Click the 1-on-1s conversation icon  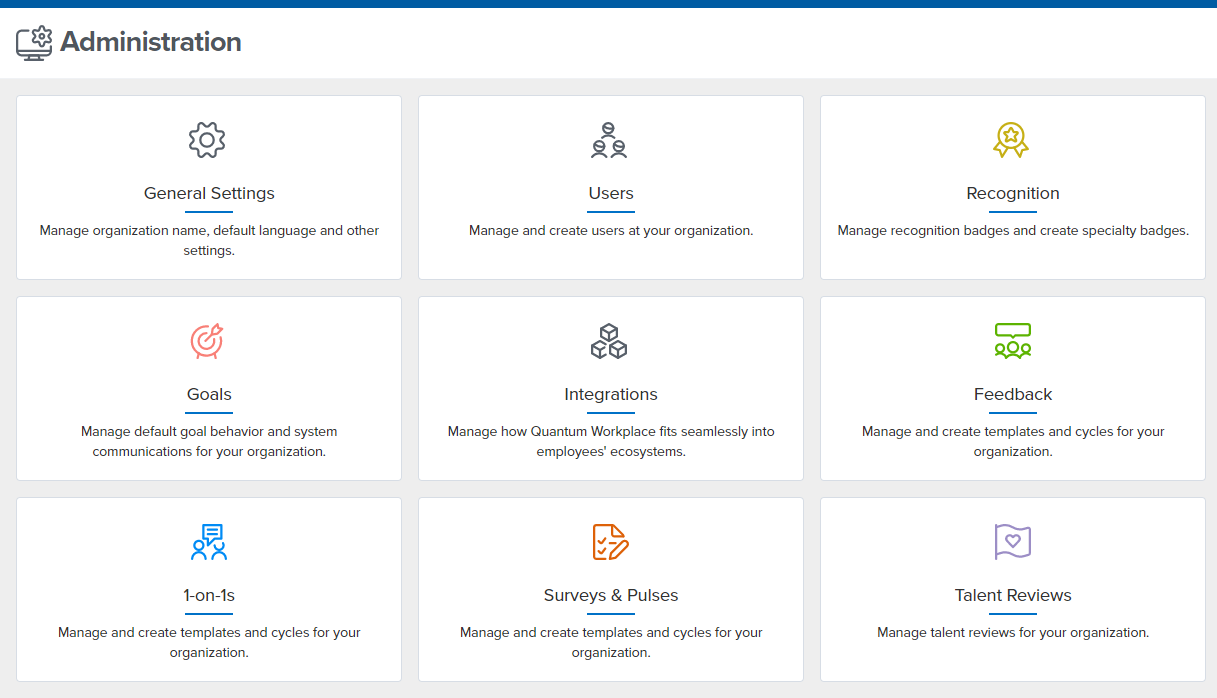coord(209,542)
